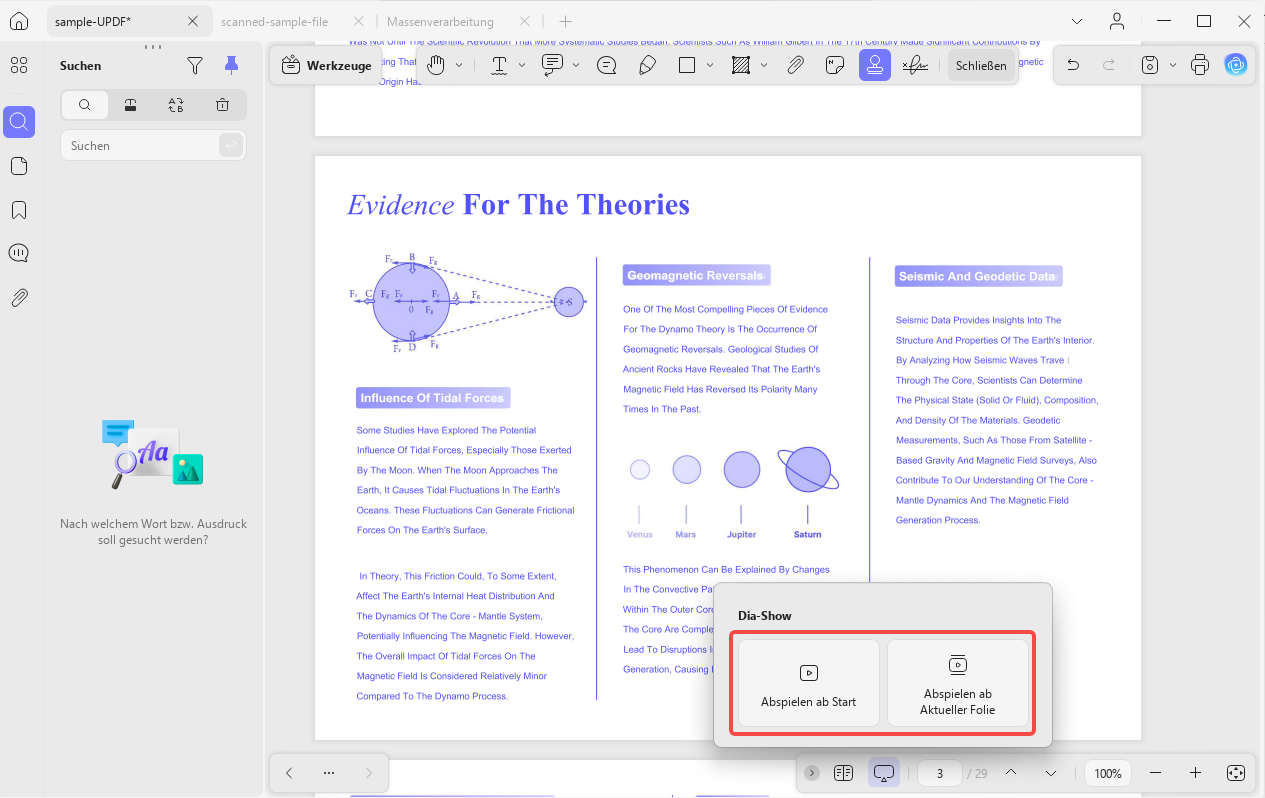The image size is (1265, 798).
Task: Click the filter icon in search panel
Action: point(196,65)
